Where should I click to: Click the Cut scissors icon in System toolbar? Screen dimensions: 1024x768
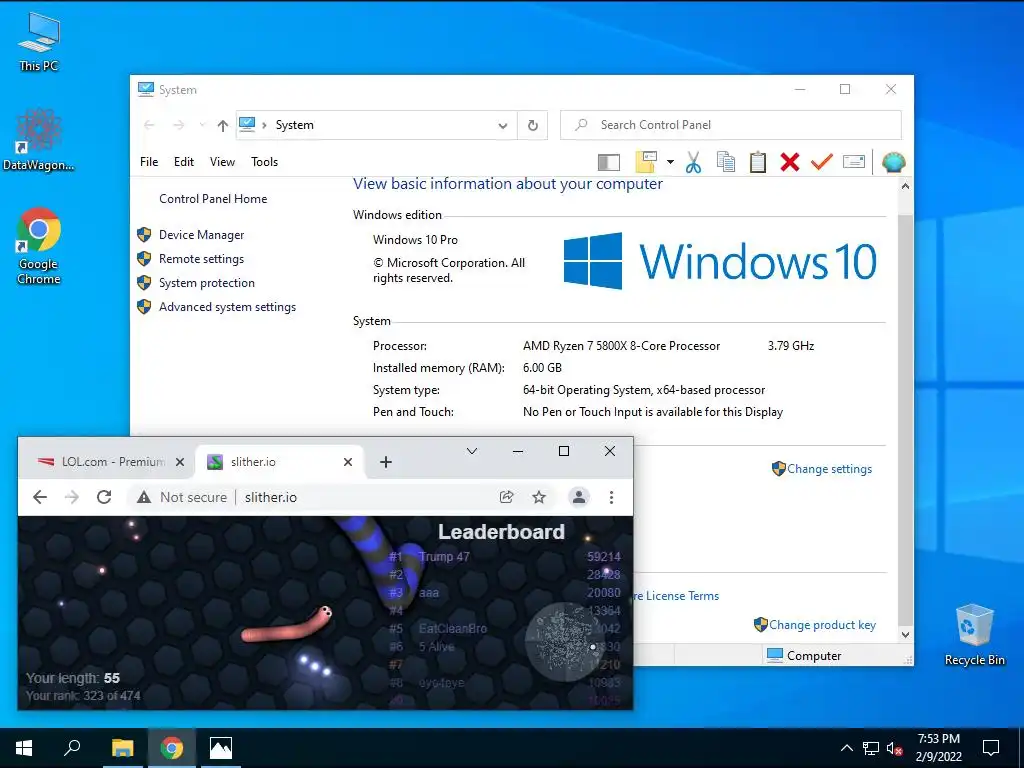tap(694, 162)
